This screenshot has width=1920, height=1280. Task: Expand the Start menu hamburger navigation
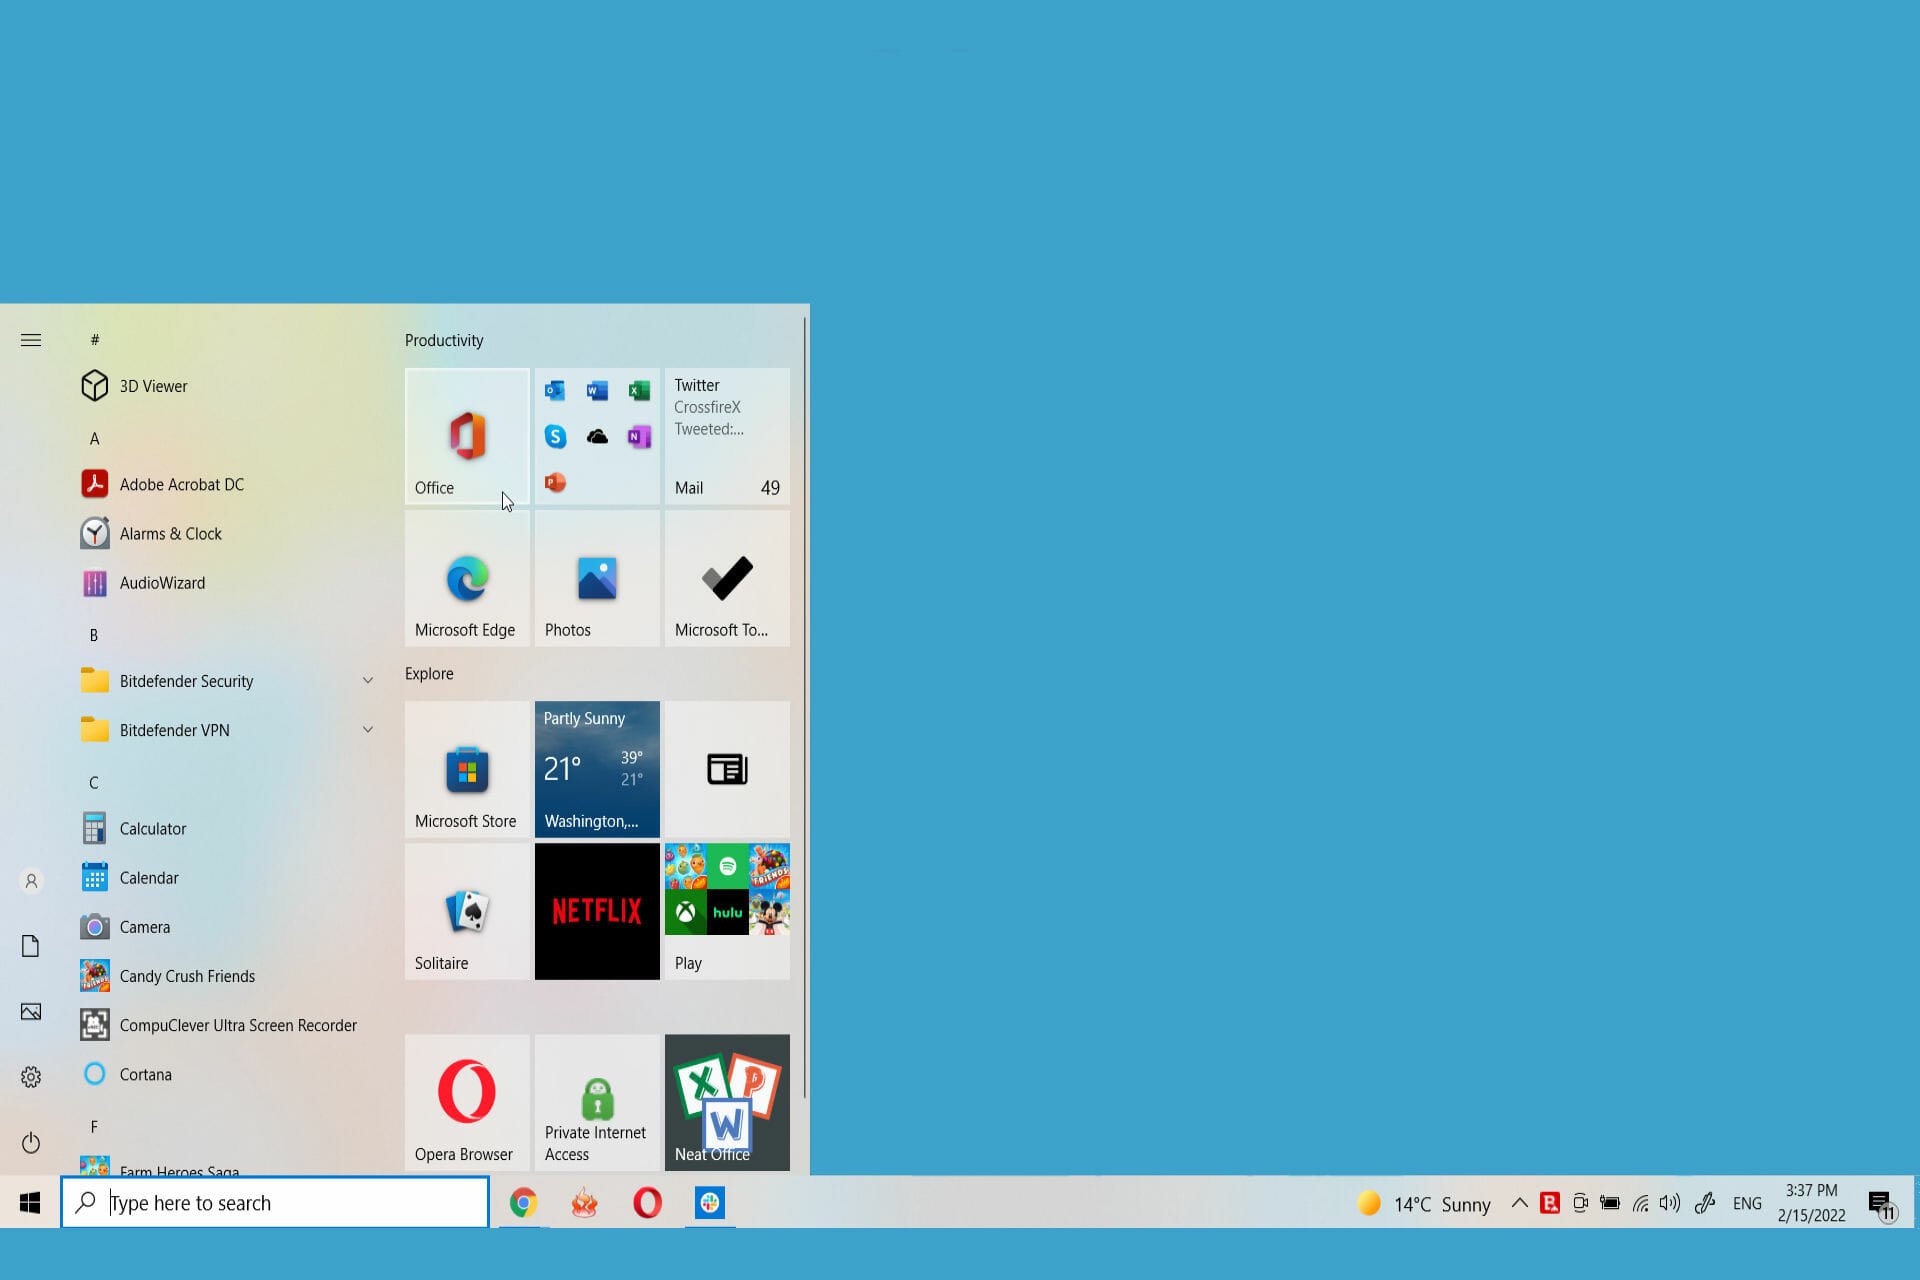(31, 340)
